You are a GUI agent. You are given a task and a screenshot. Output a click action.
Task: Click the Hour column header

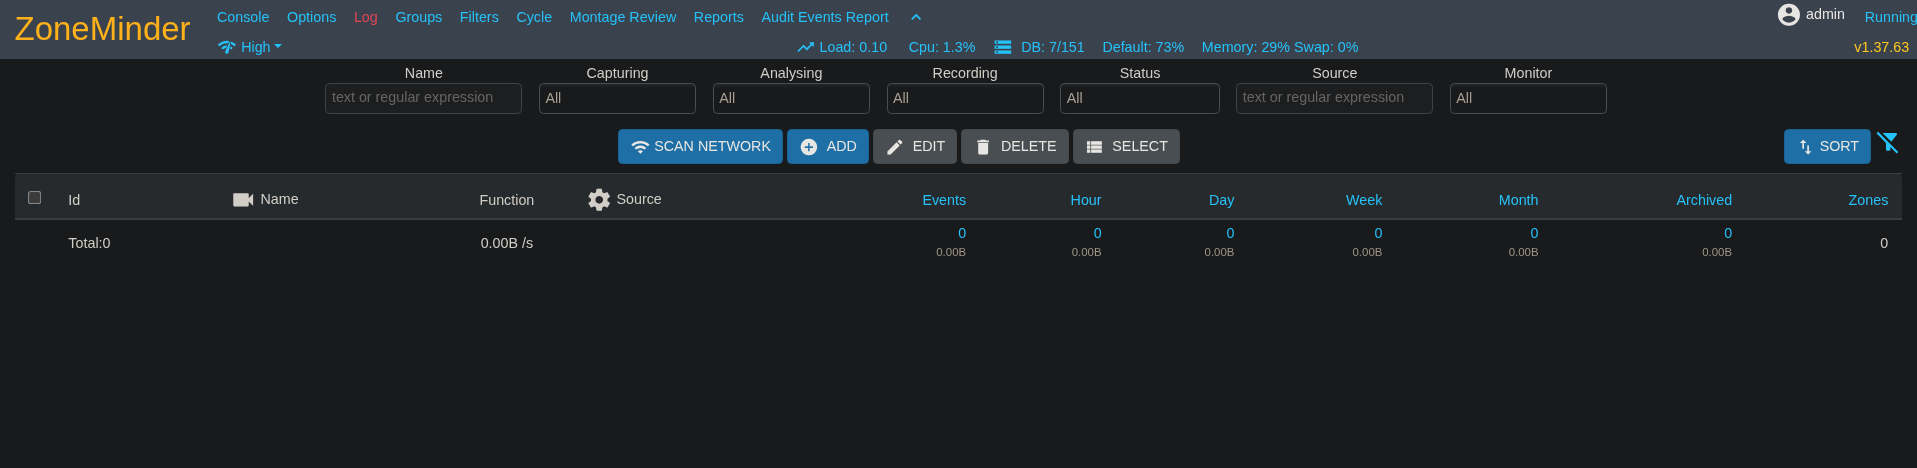(x=1086, y=200)
